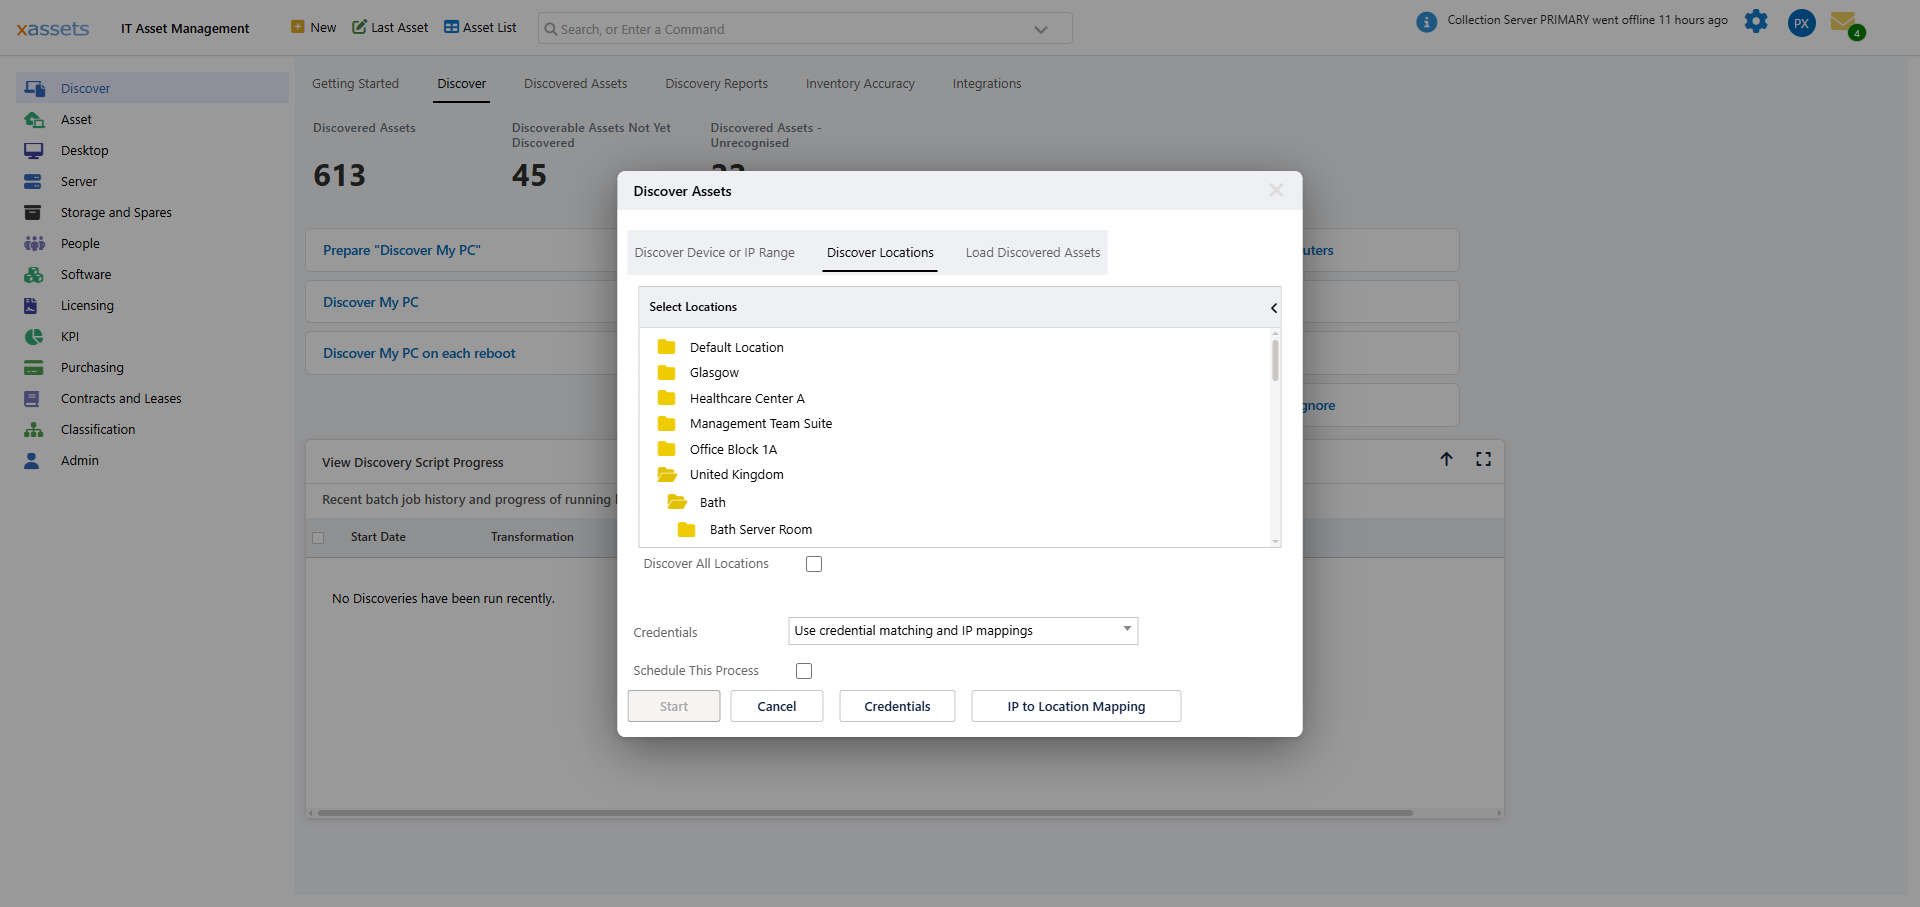This screenshot has height=907, width=1920.
Task: Tick the Schedule This Process checkbox
Action: tap(804, 671)
